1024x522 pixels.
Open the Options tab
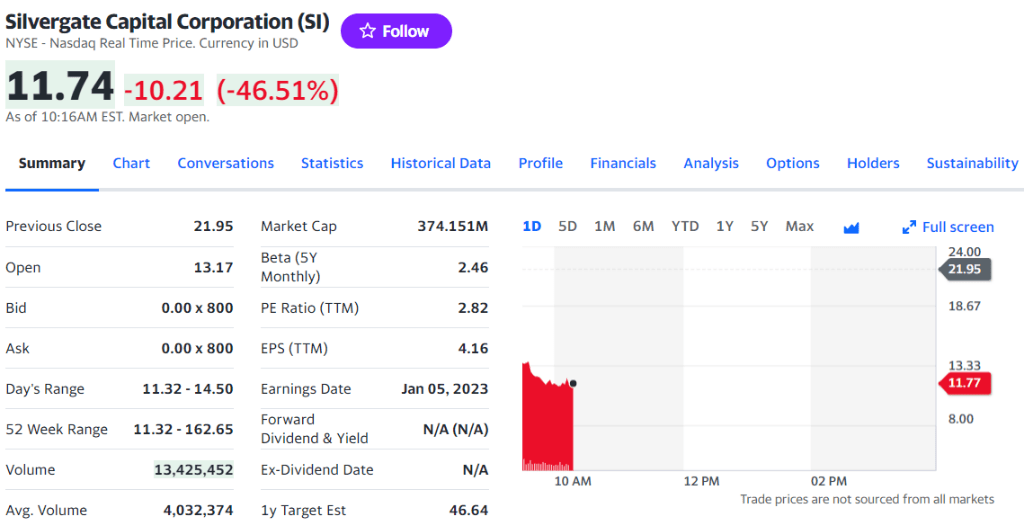click(x=792, y=163)
